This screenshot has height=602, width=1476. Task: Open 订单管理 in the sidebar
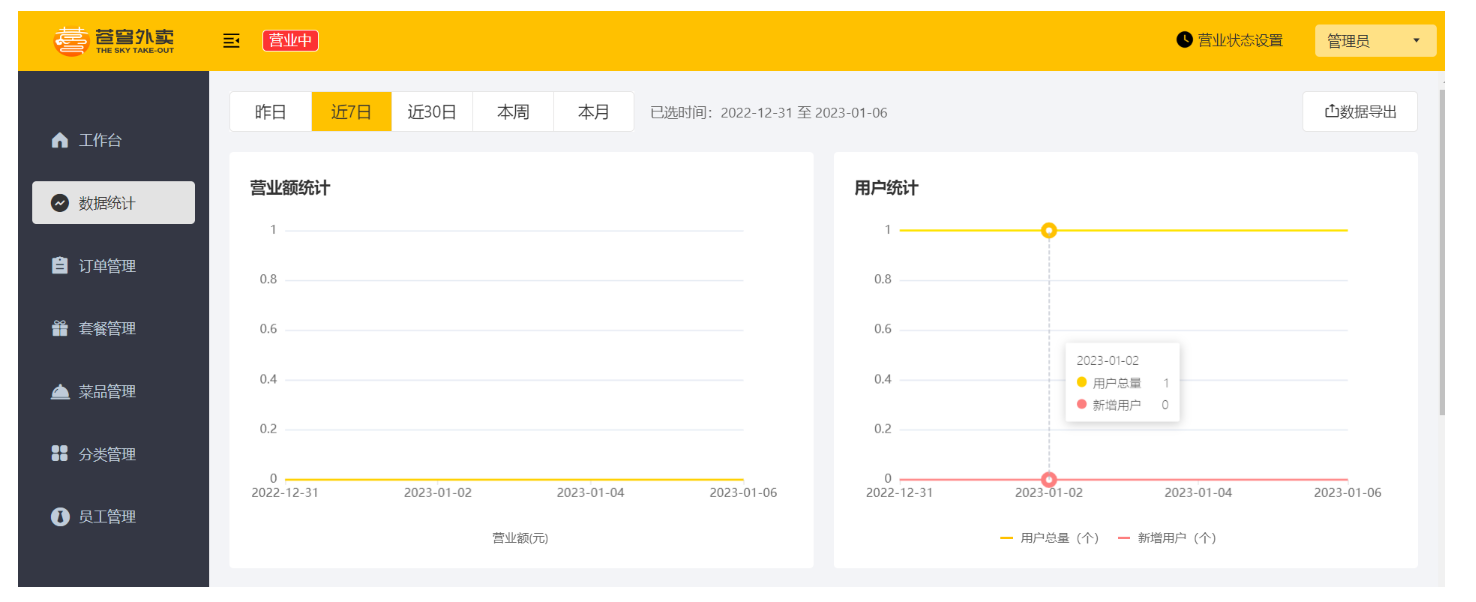click(x=113, y=266)
